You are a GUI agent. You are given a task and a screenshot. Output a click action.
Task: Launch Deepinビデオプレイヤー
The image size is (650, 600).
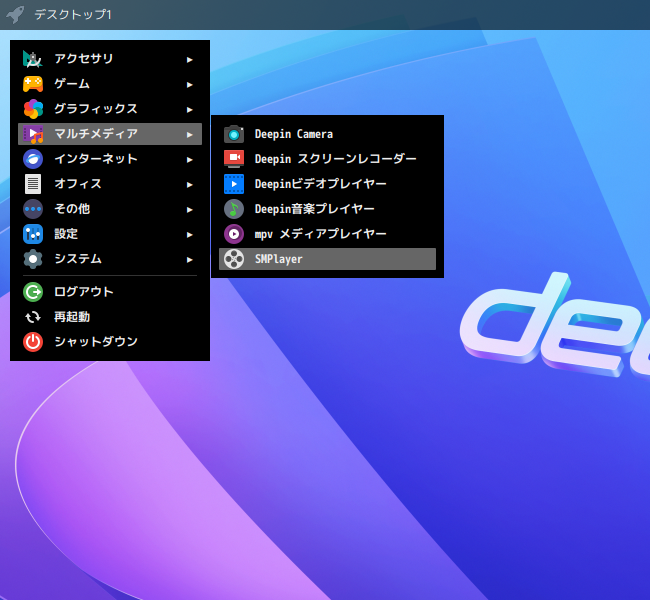[327, 184]
